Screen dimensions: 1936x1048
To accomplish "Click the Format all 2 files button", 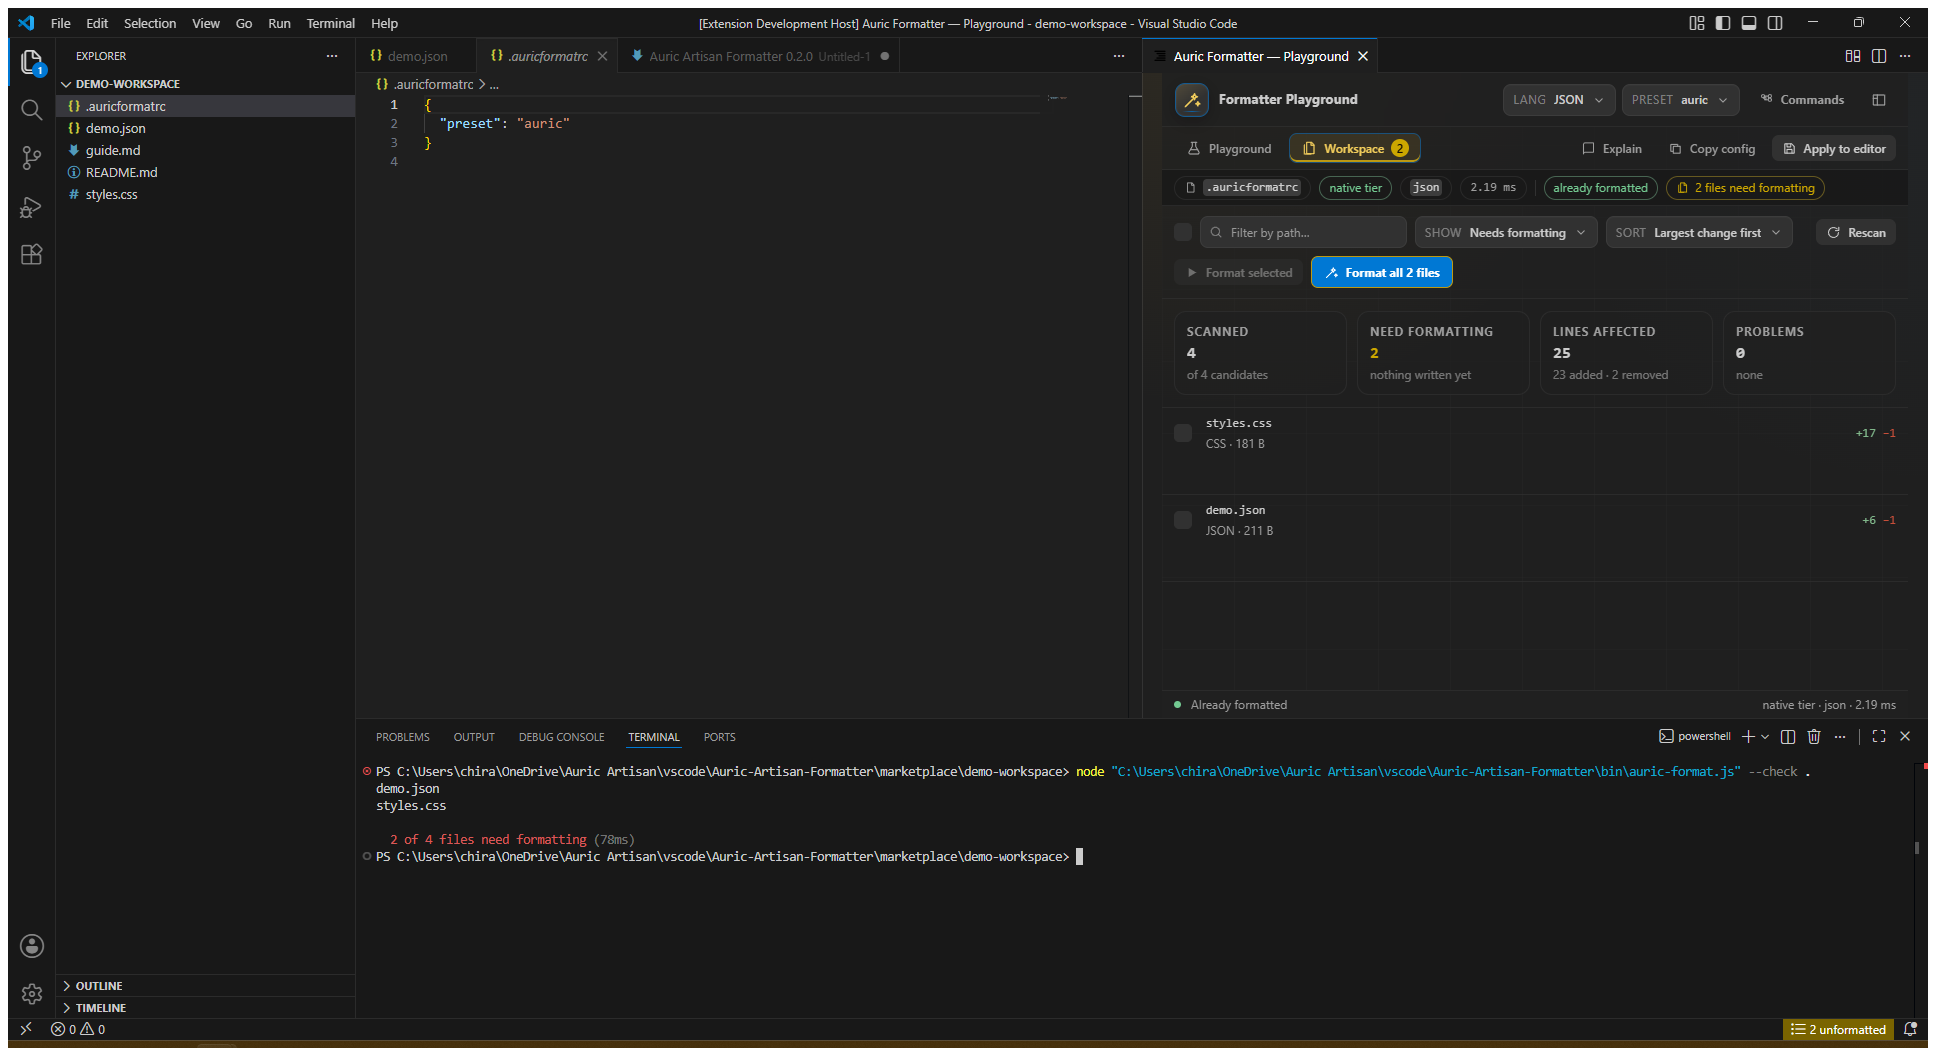I will point(1382,272).
